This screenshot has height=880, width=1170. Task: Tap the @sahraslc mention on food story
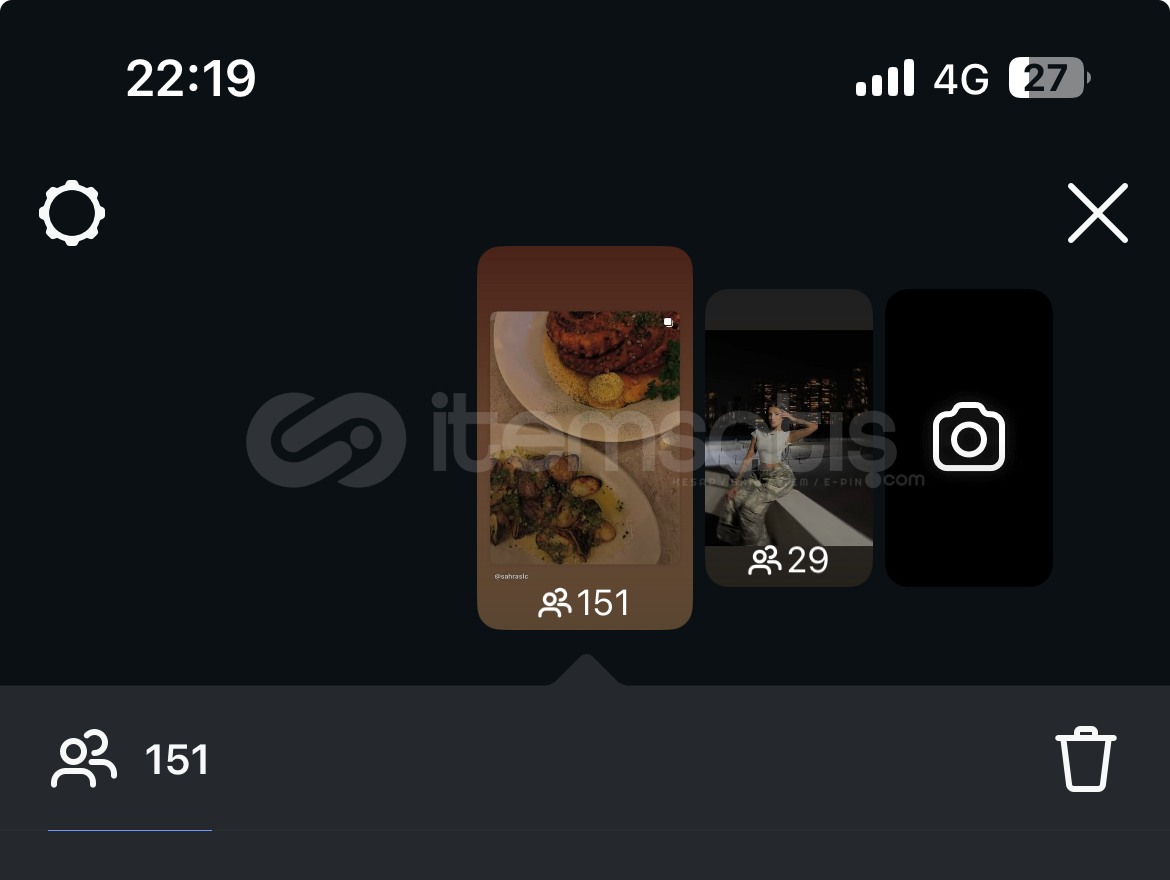click(x=511, y=576)
